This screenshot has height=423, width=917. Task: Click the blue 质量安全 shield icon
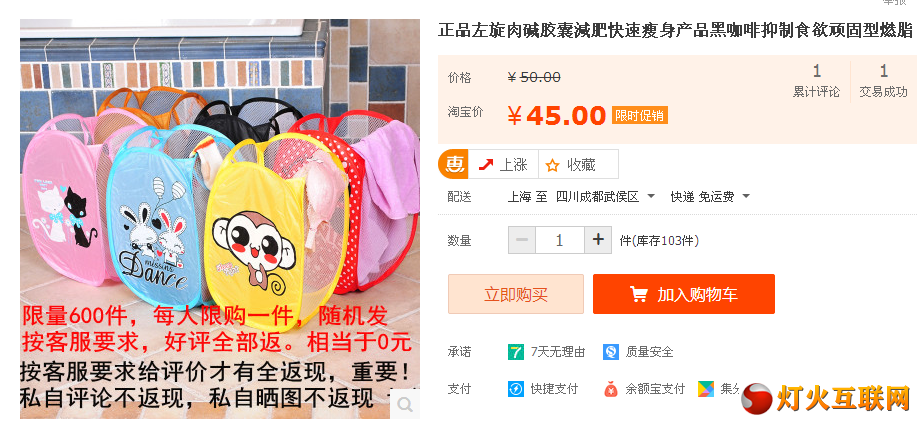[611, 352]
